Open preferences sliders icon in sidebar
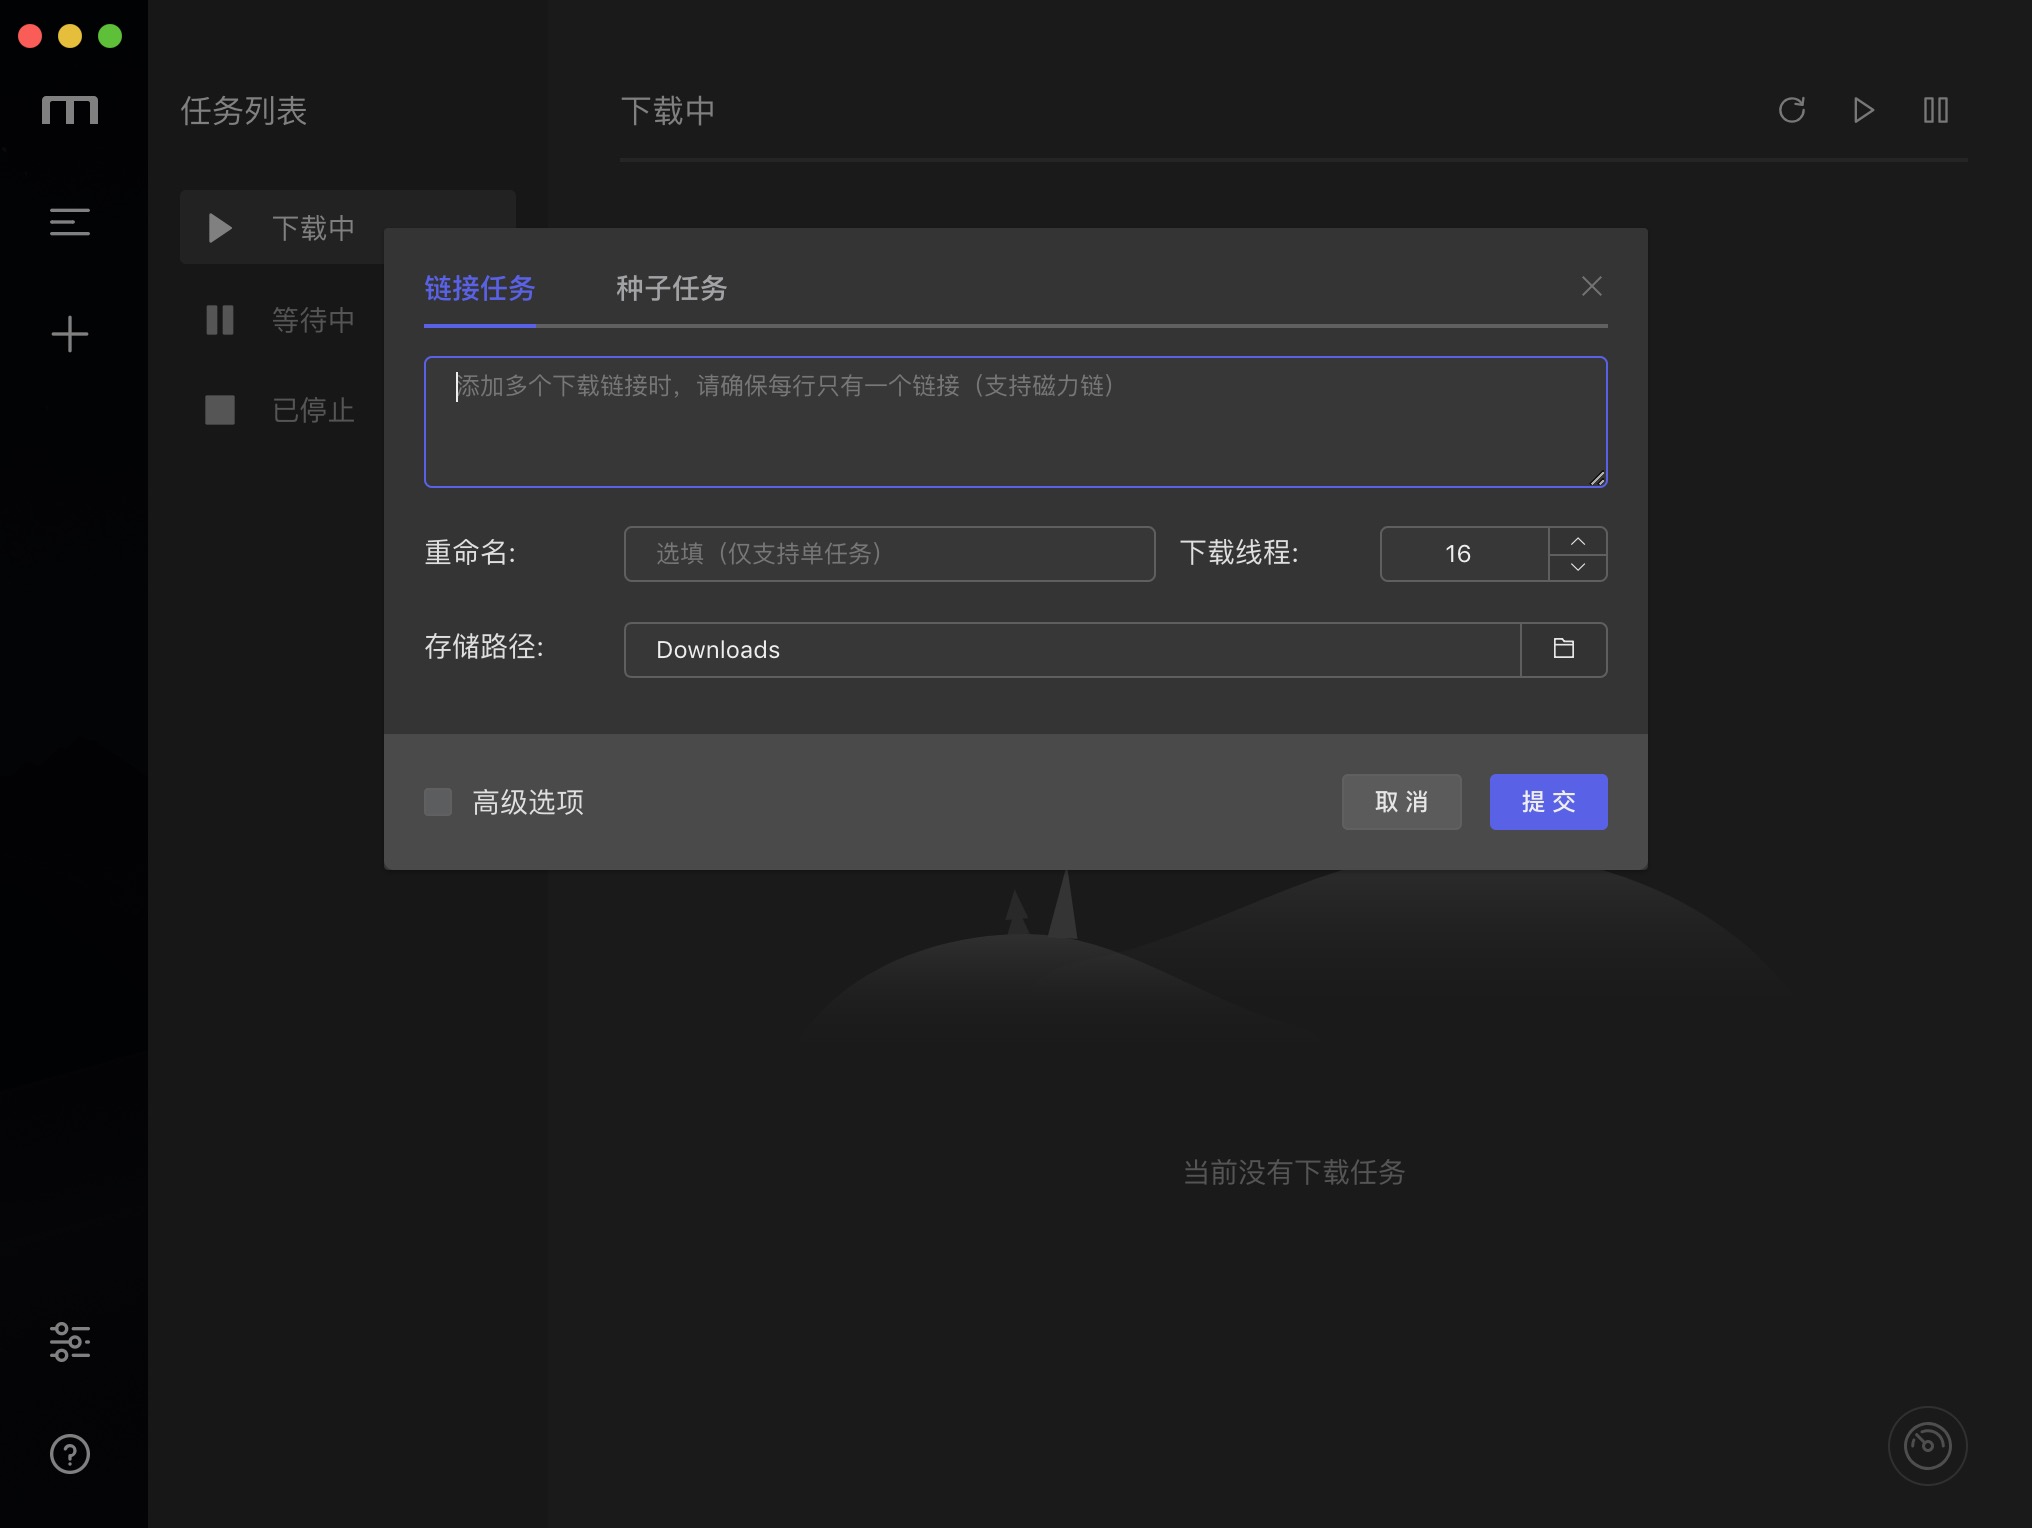The image size is (2032, 1528). click(x=70, y=1342)
